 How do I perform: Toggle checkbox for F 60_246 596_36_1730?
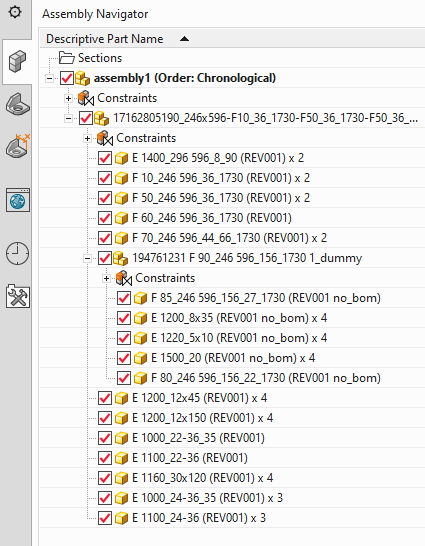105,218
